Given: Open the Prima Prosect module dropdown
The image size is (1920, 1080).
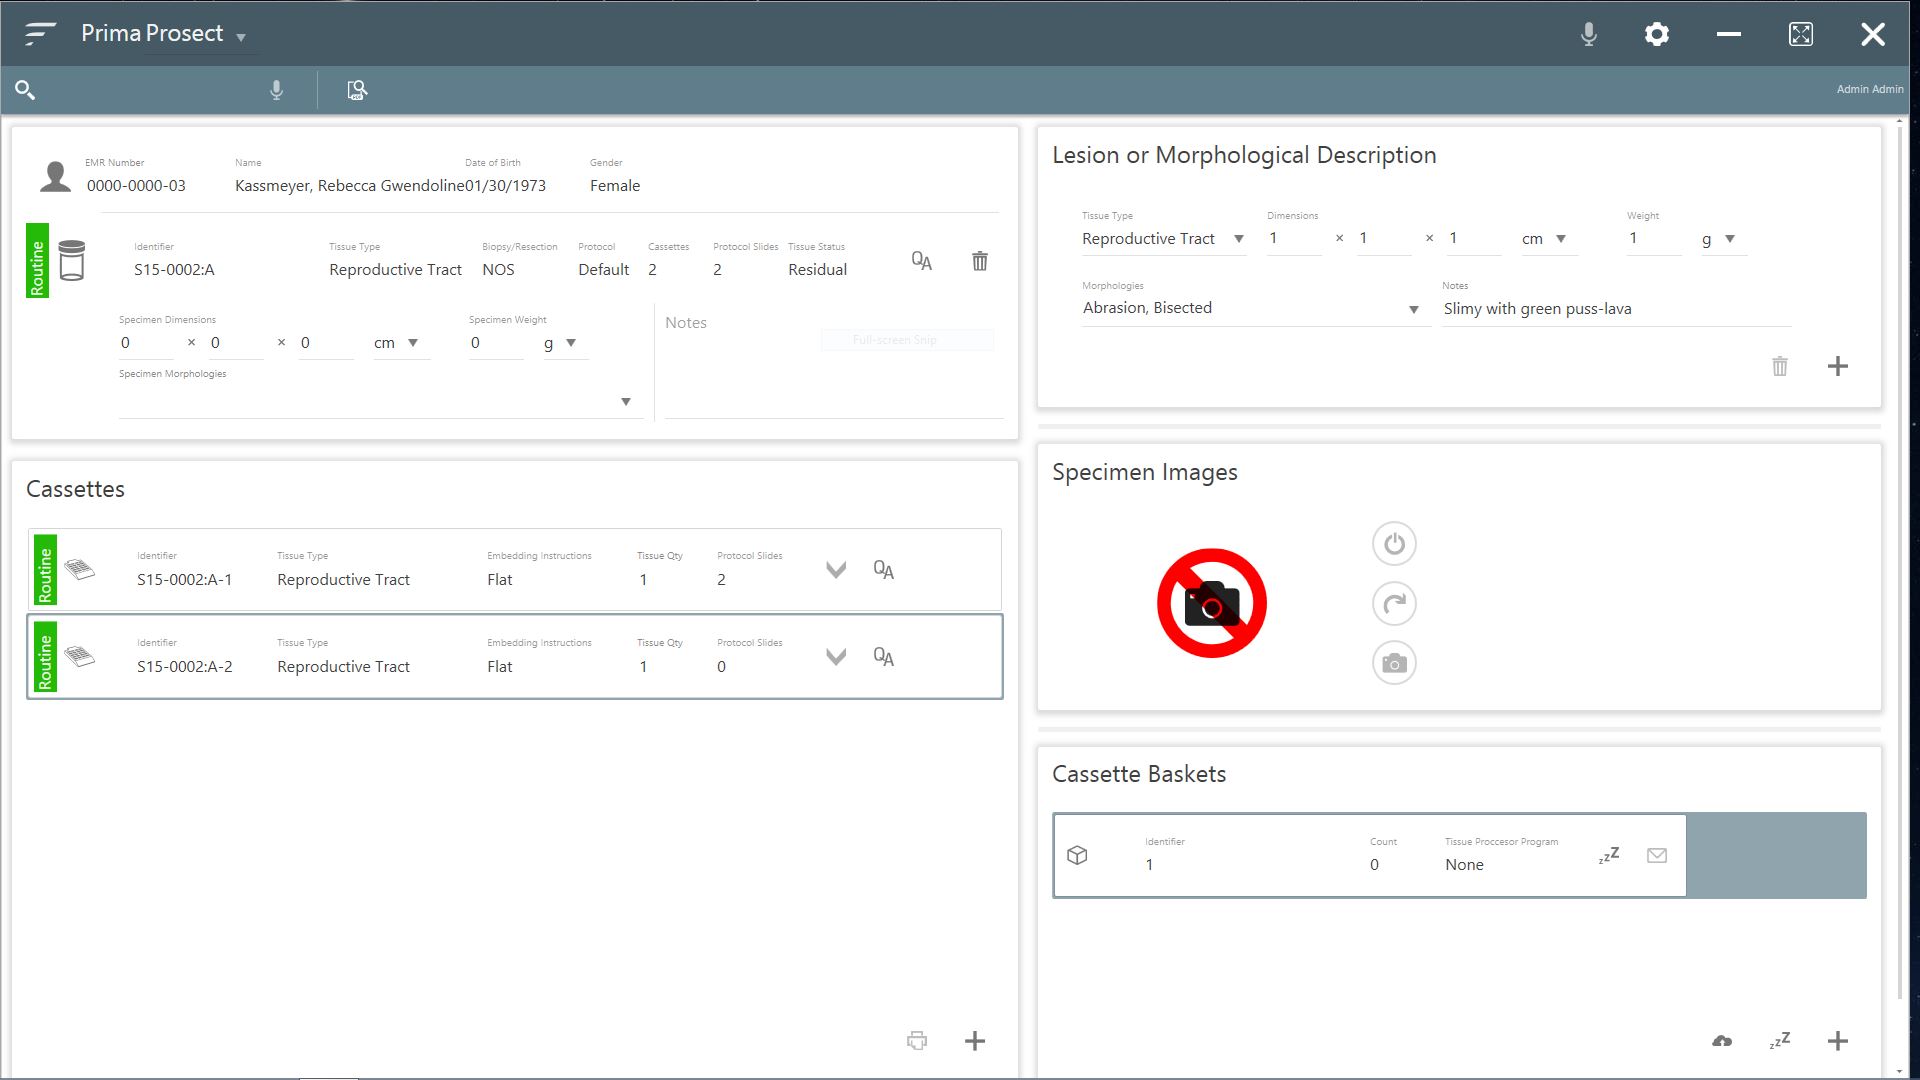Looking at the screenshot, I should [x=241, y=37].
